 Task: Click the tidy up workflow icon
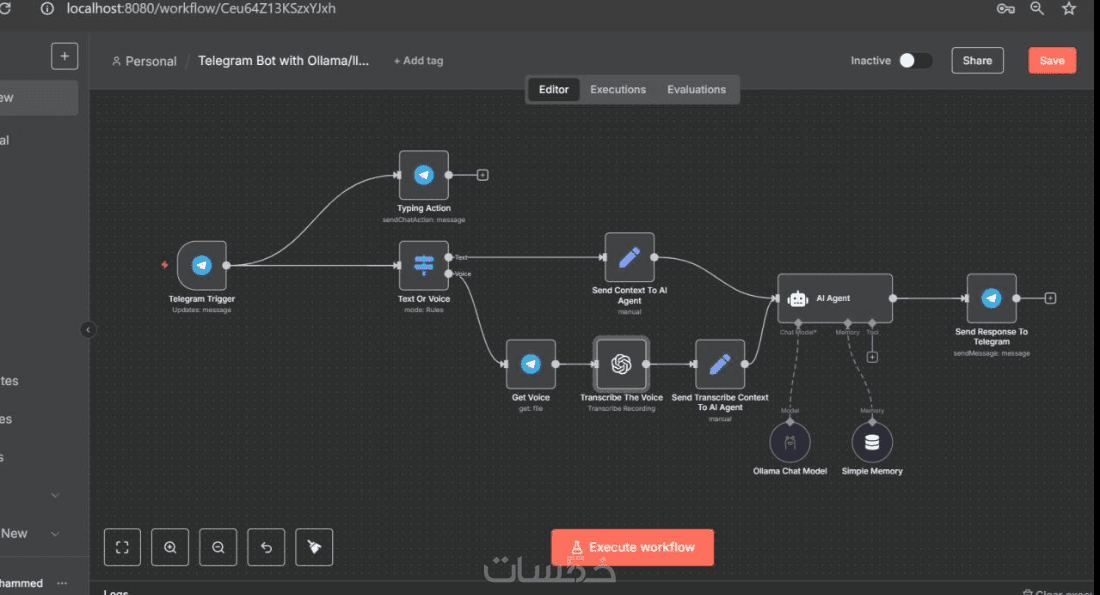314,547
